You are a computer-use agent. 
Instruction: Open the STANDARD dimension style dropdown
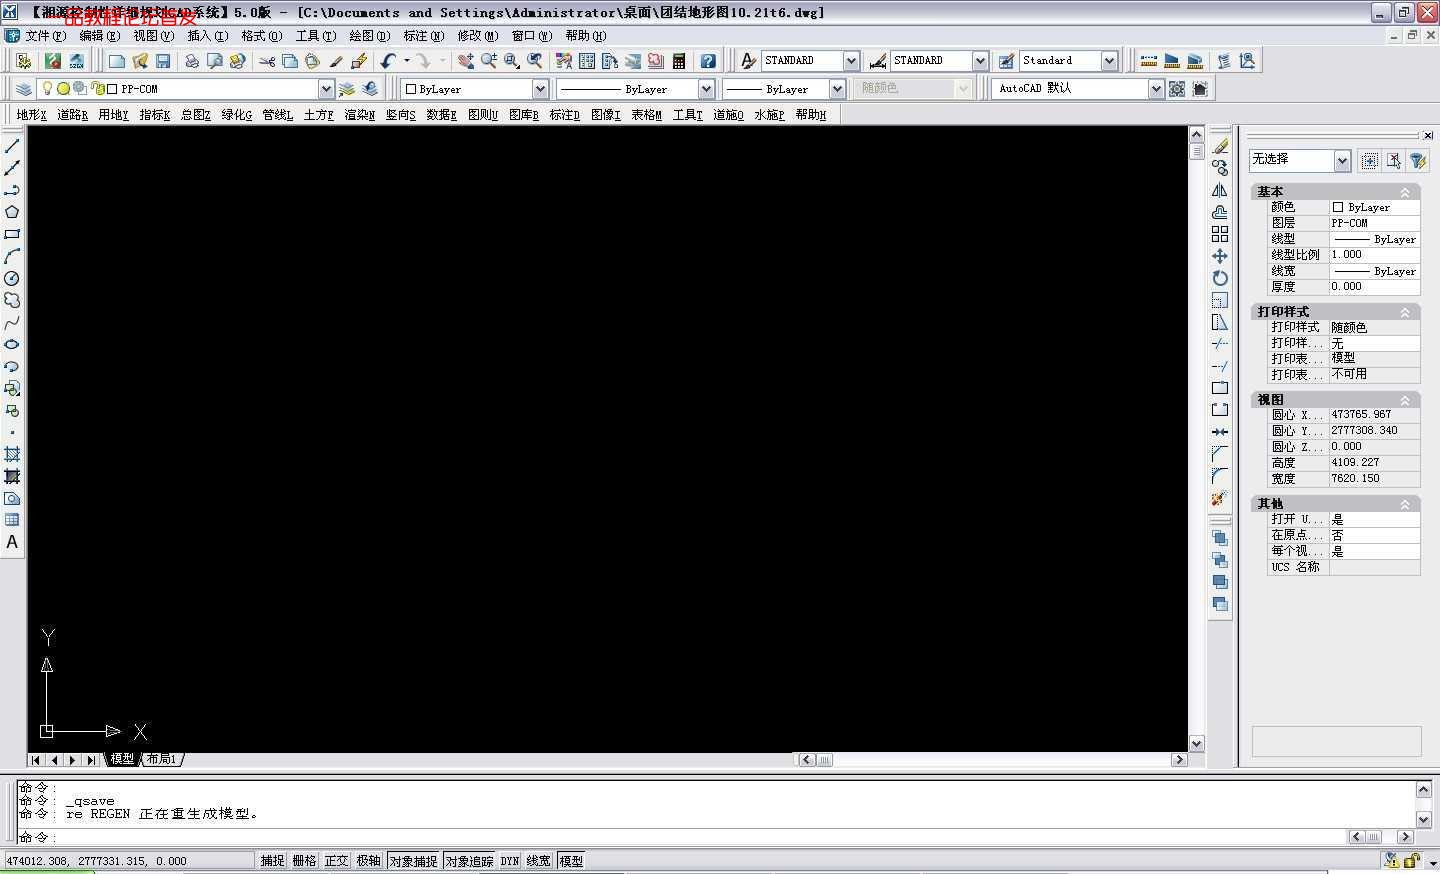pos(980,61)
